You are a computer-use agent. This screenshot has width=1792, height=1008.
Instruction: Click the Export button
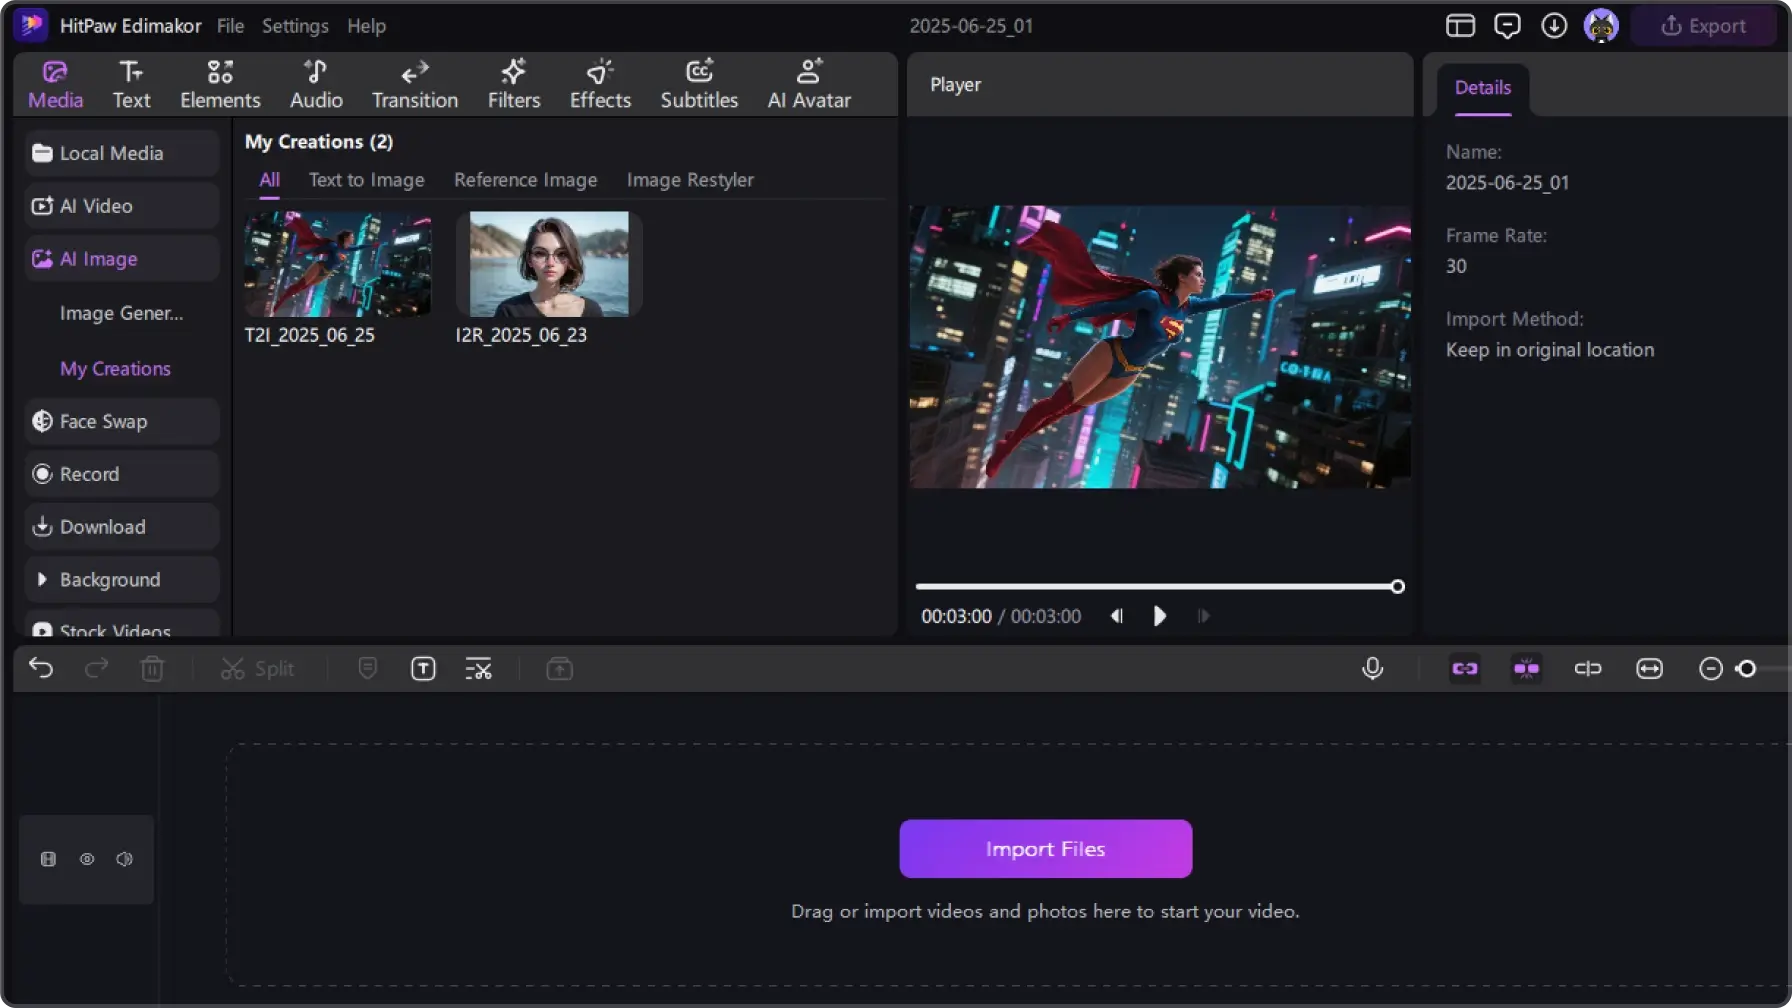click(1703, 26)
